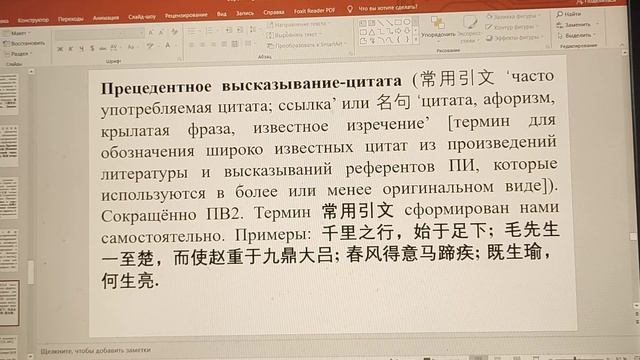
Task: Switch to the Переходы tab
Action: [x=71, y=19]
